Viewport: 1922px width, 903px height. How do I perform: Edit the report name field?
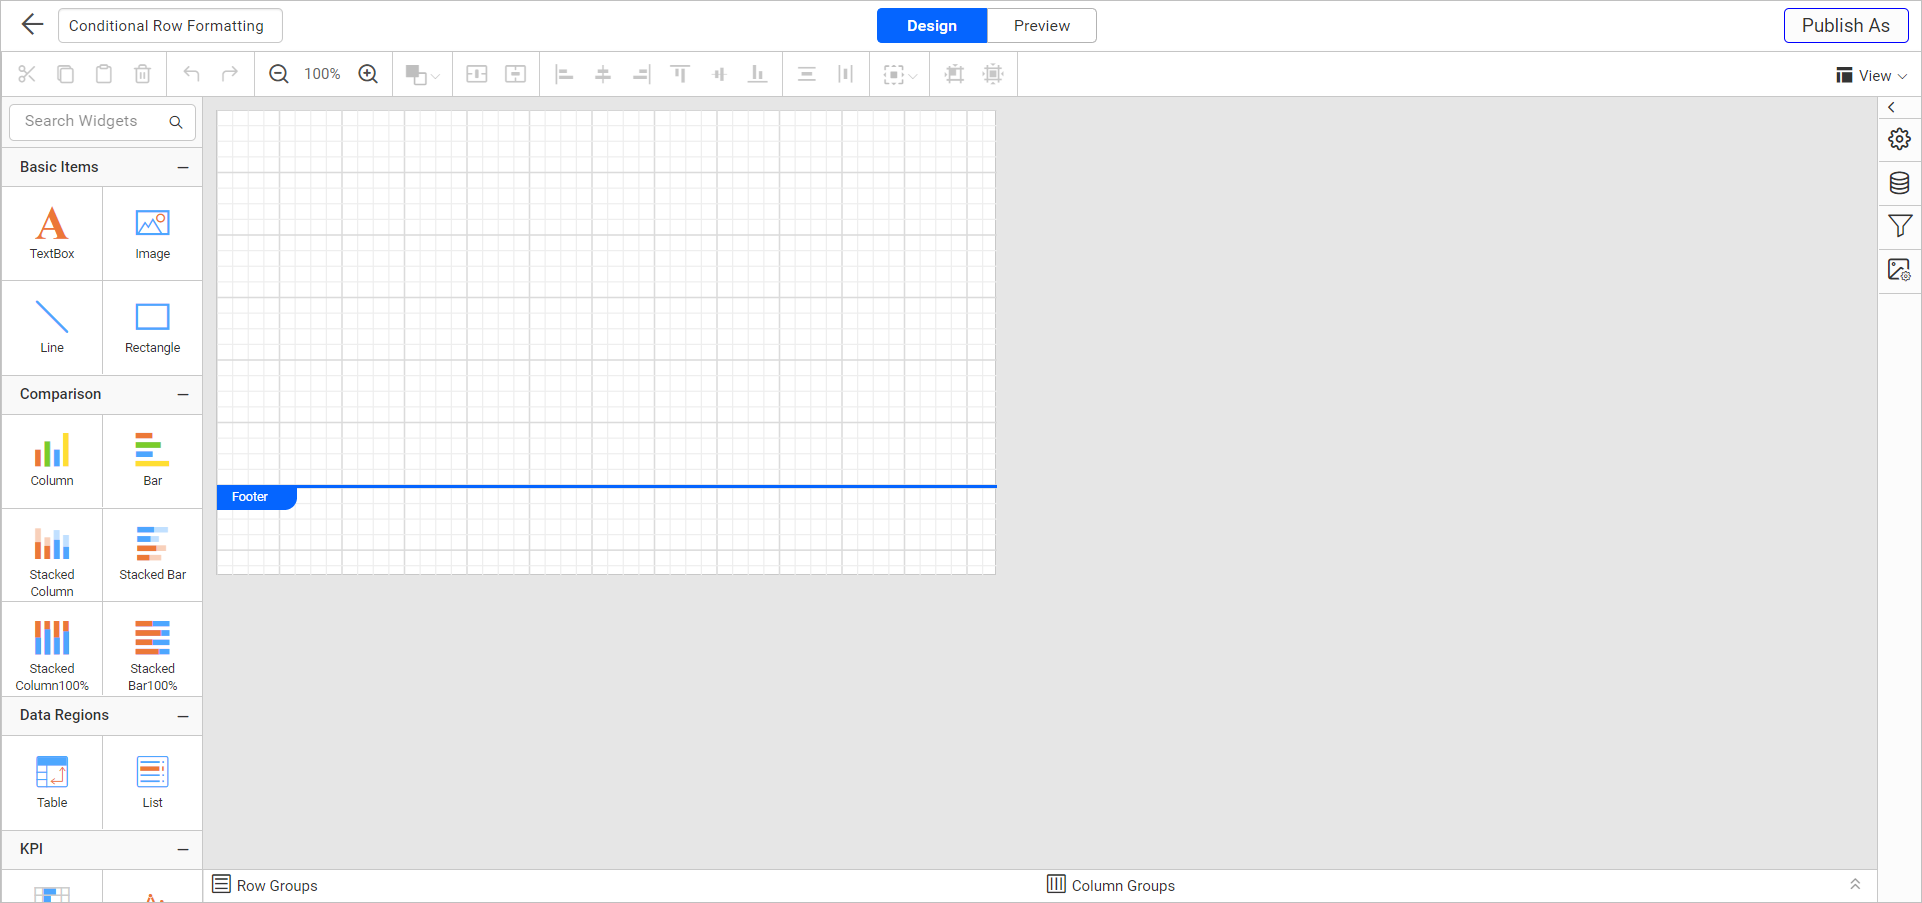170,26
